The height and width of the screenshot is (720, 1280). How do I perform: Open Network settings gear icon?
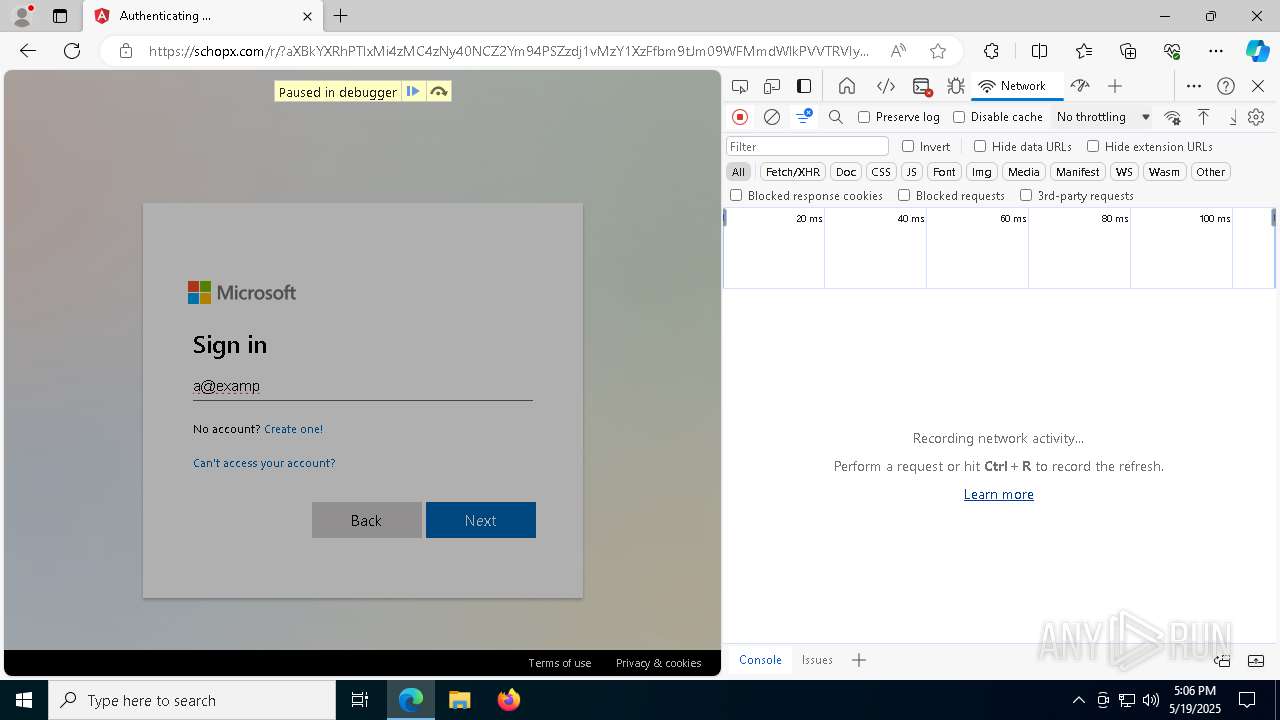pyautogui.click(x=1257, y=117)
